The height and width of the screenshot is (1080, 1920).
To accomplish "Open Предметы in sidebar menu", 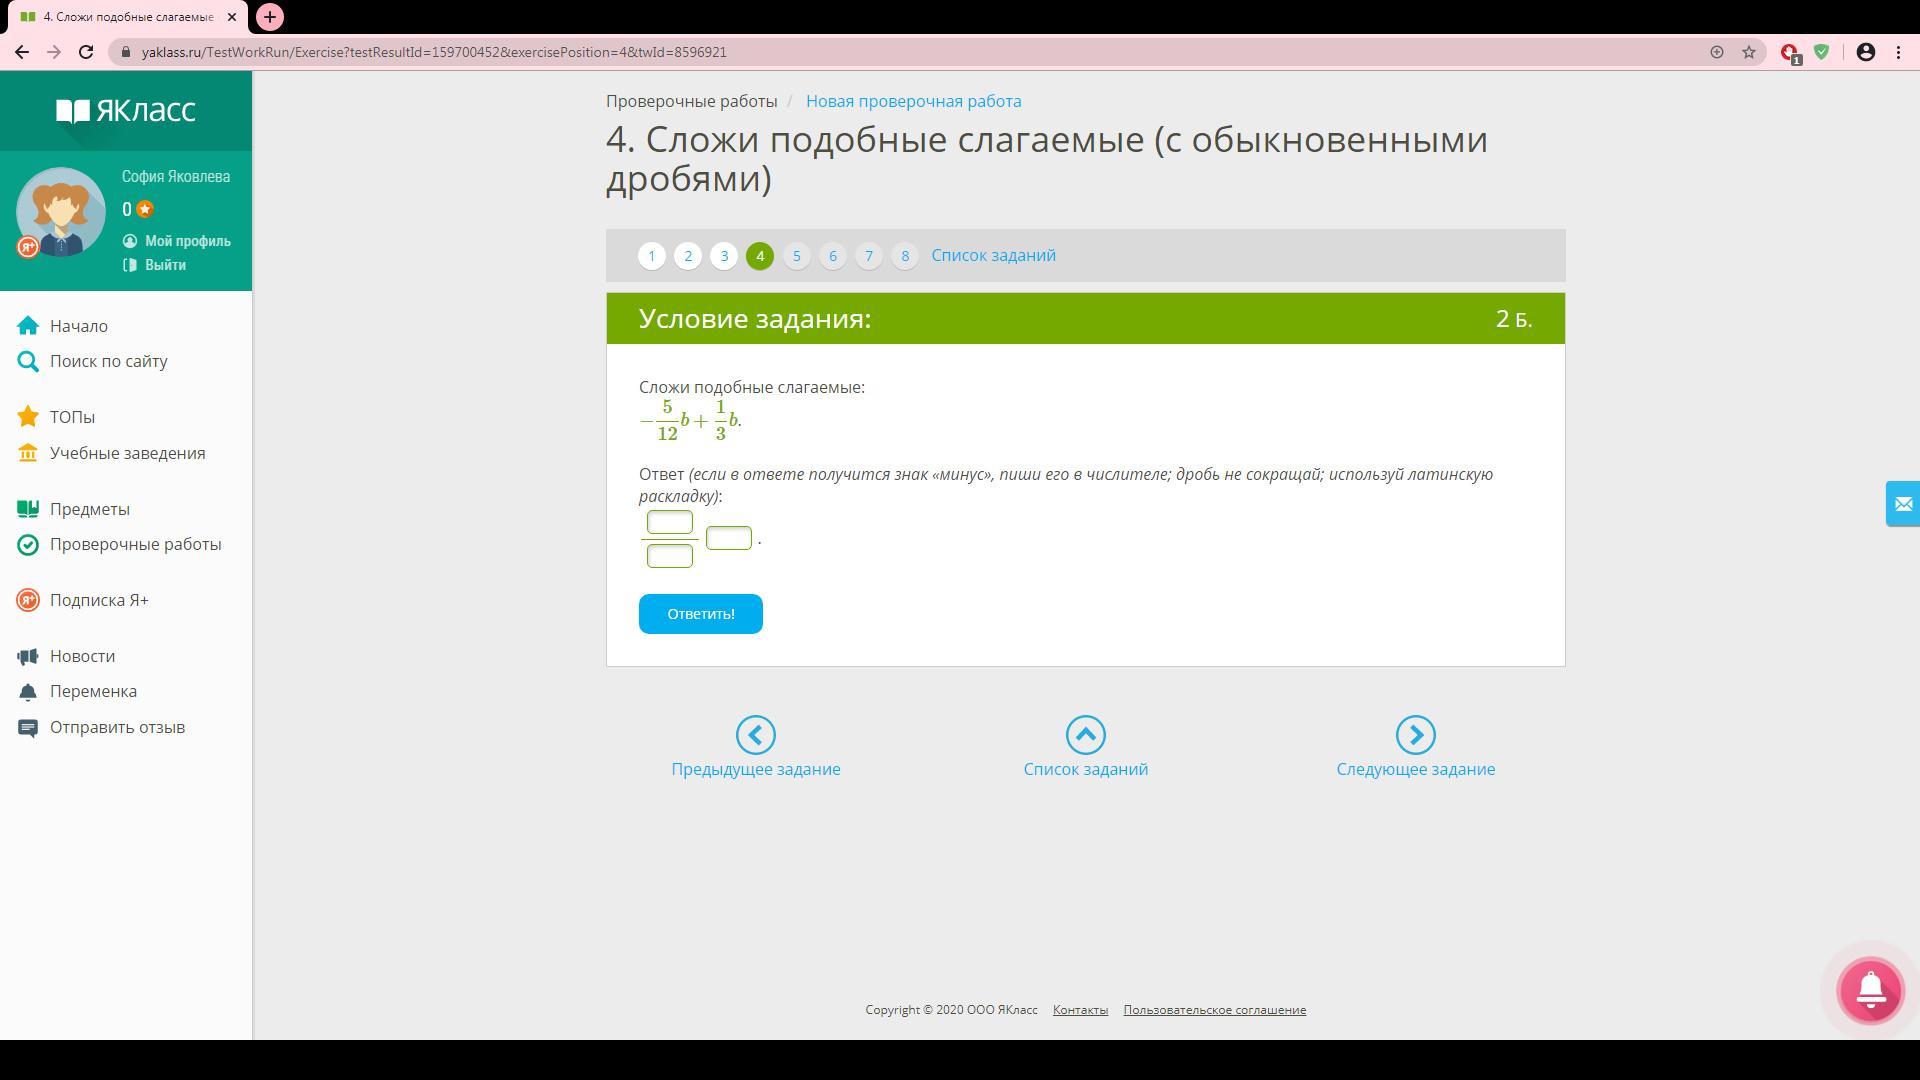I will [89, 509].
